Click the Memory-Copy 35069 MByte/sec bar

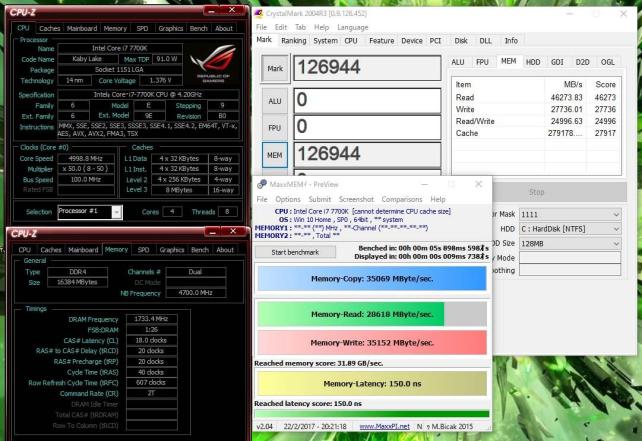coord(372,278)
